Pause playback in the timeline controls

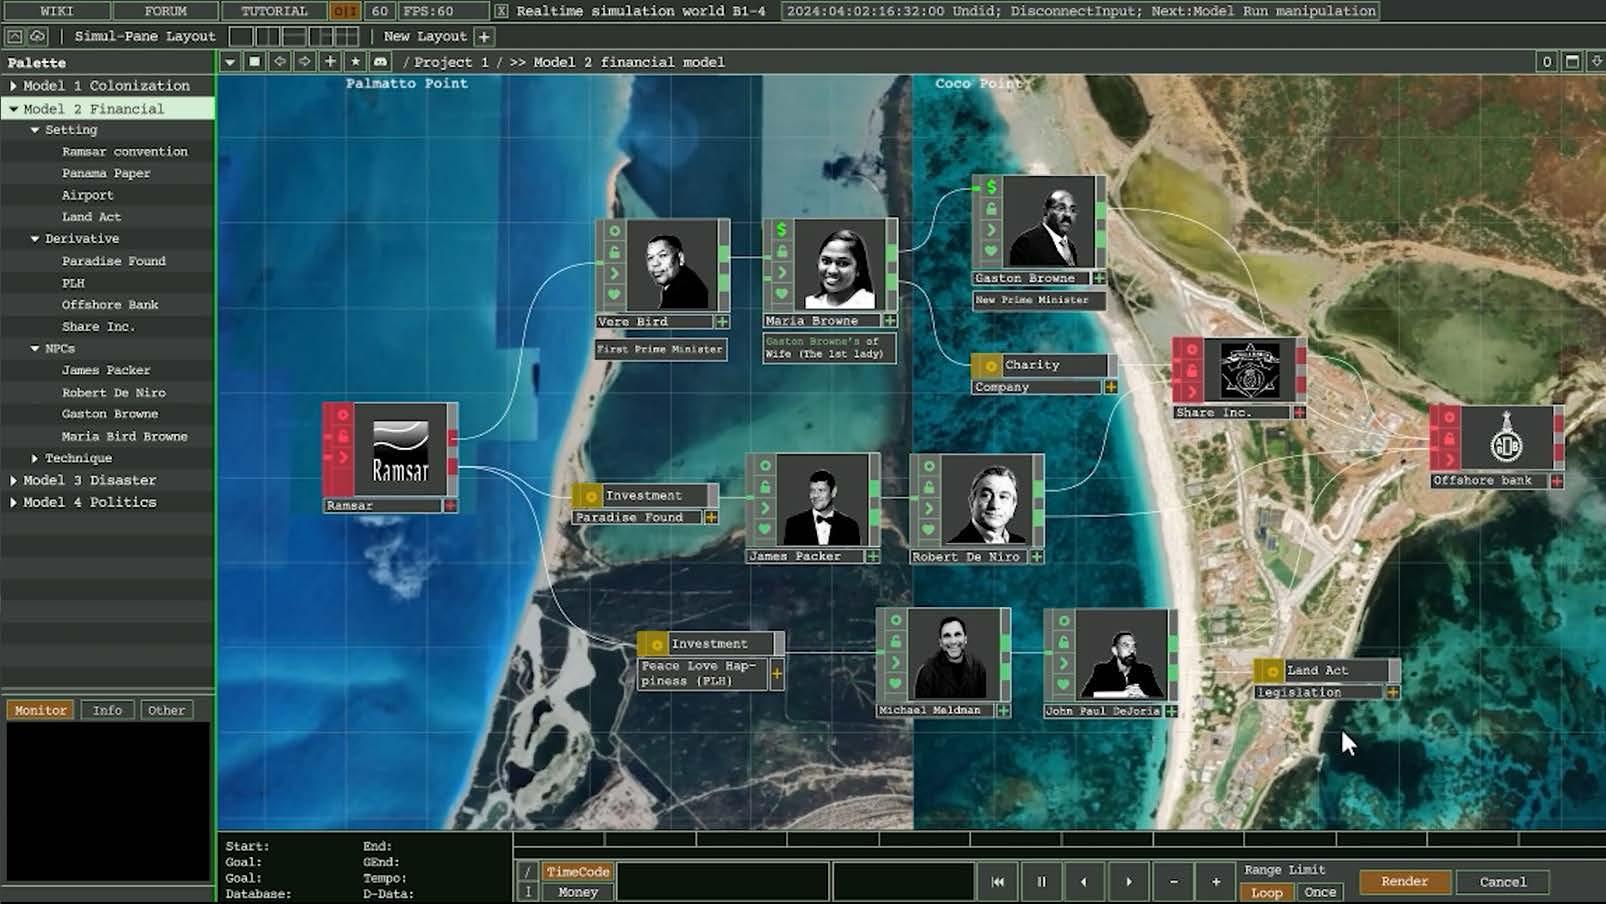click(1041, 881)
